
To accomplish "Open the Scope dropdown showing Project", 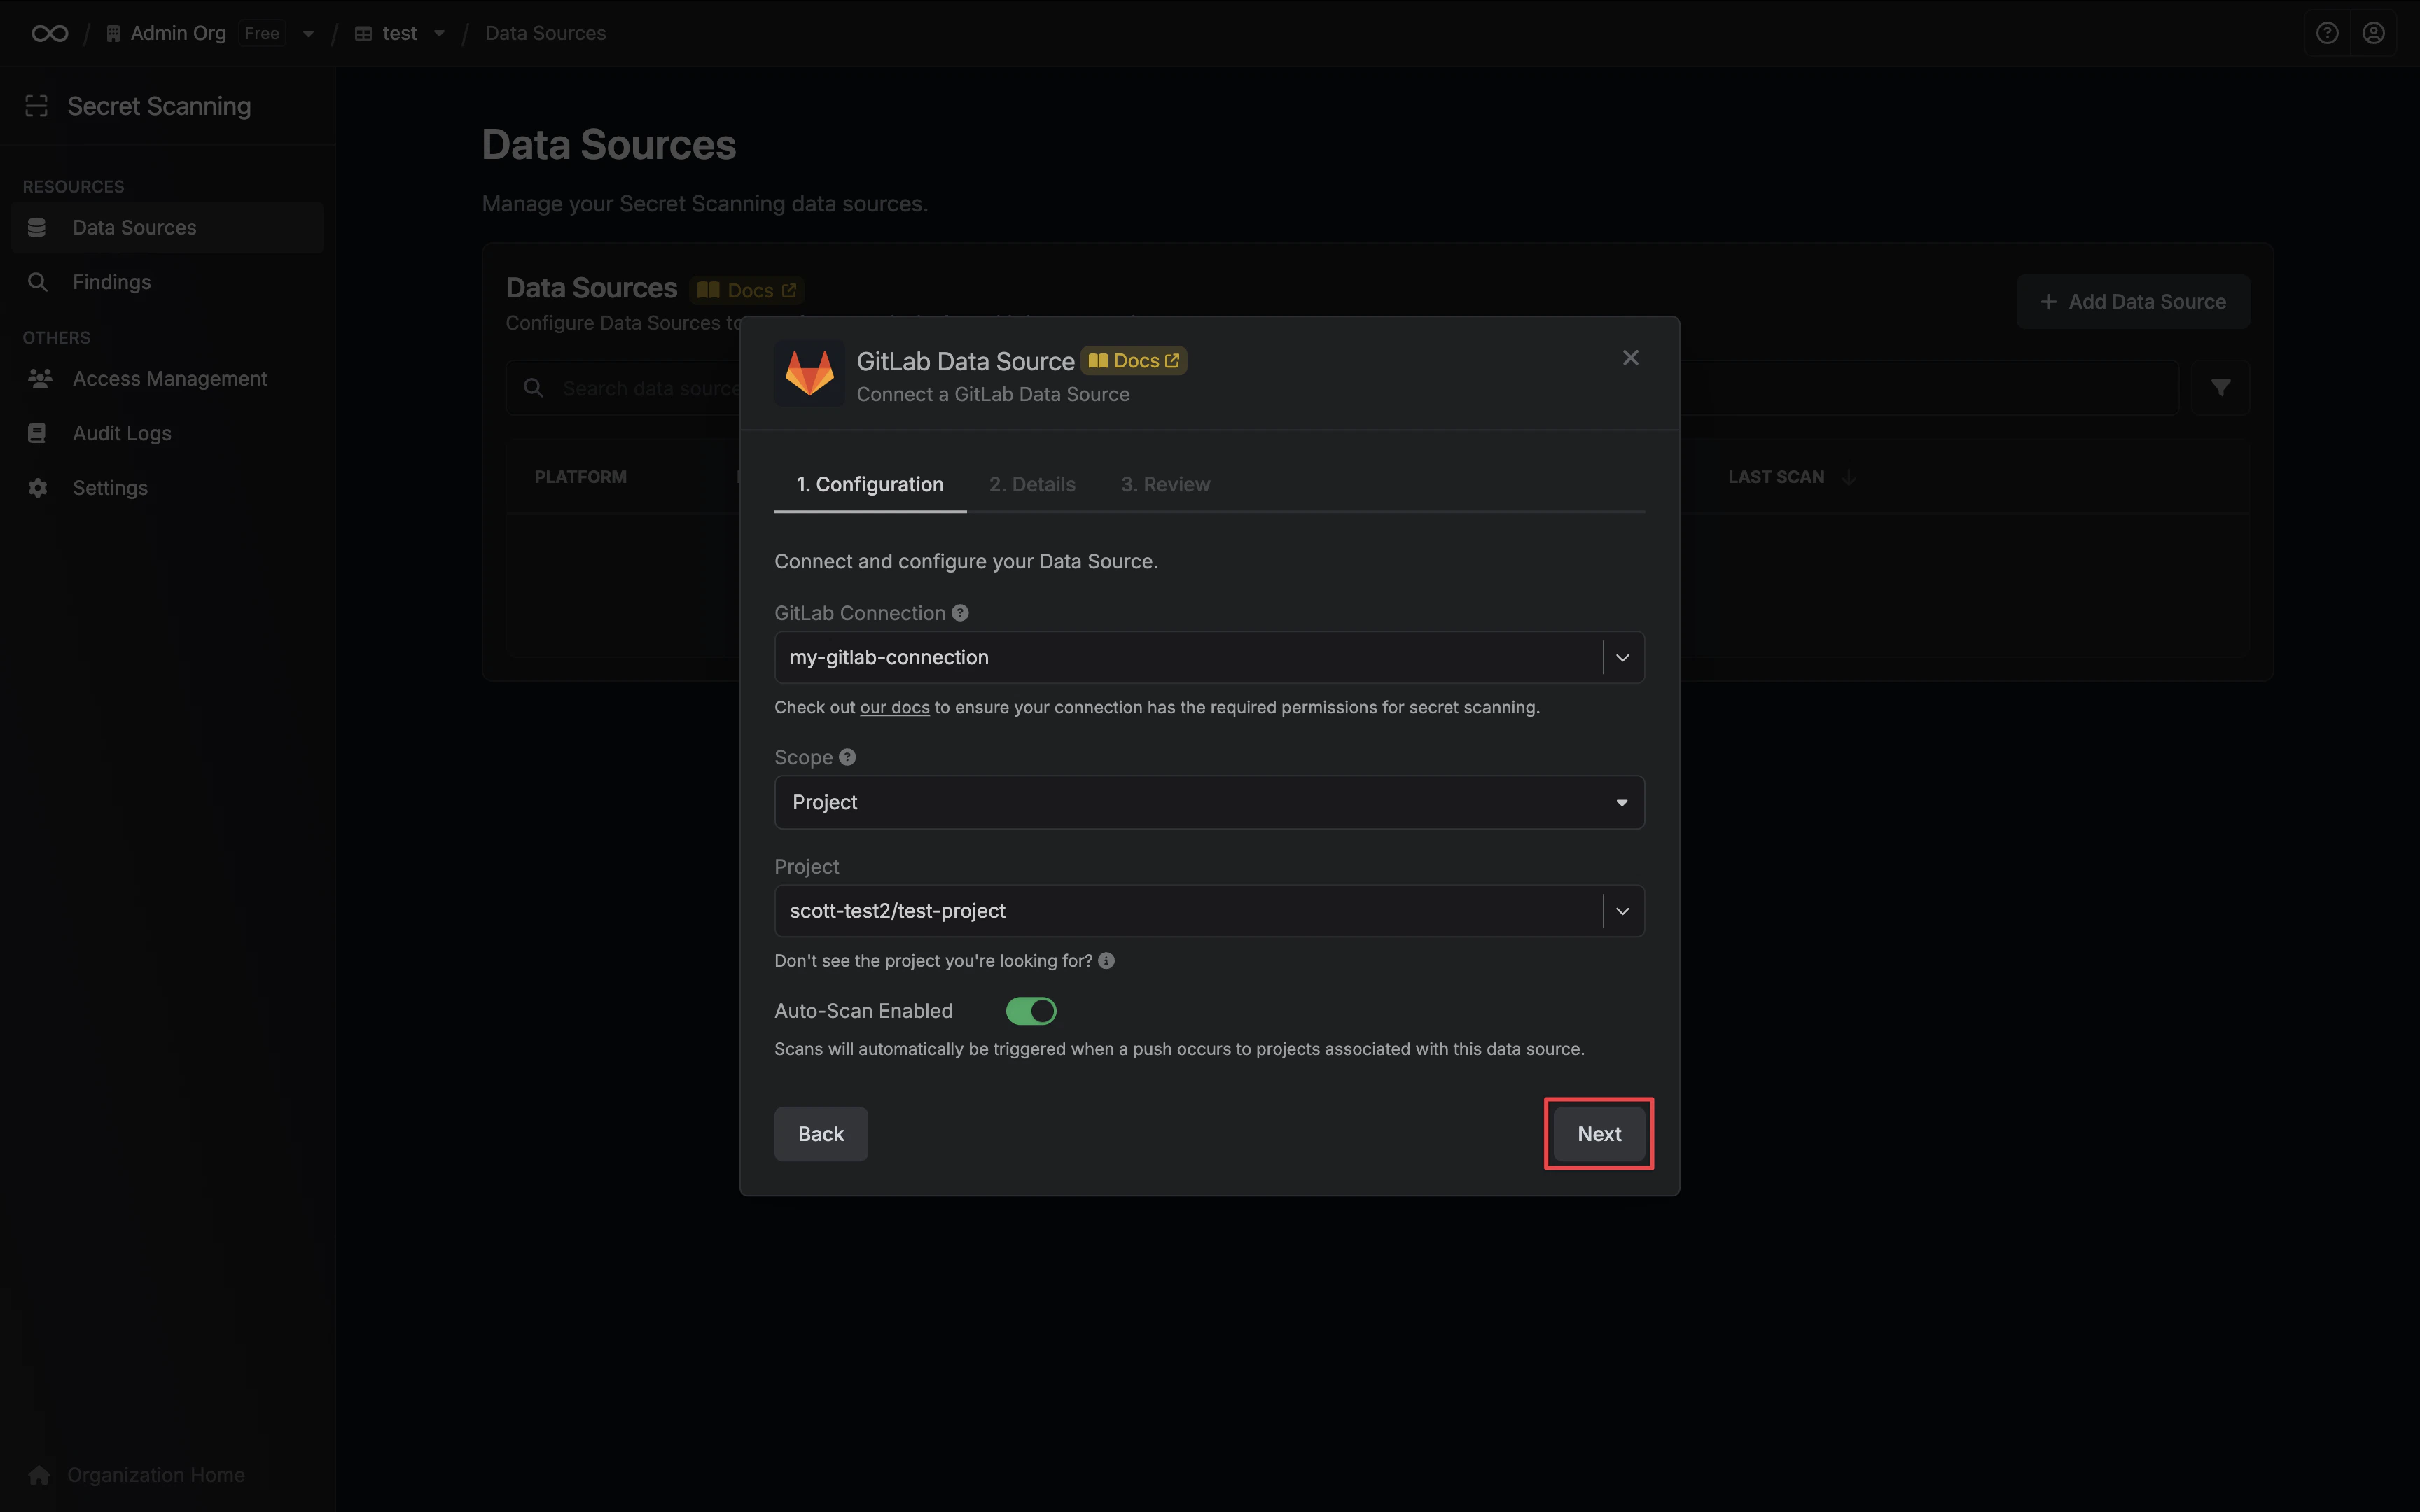I will click(1209, 802).
